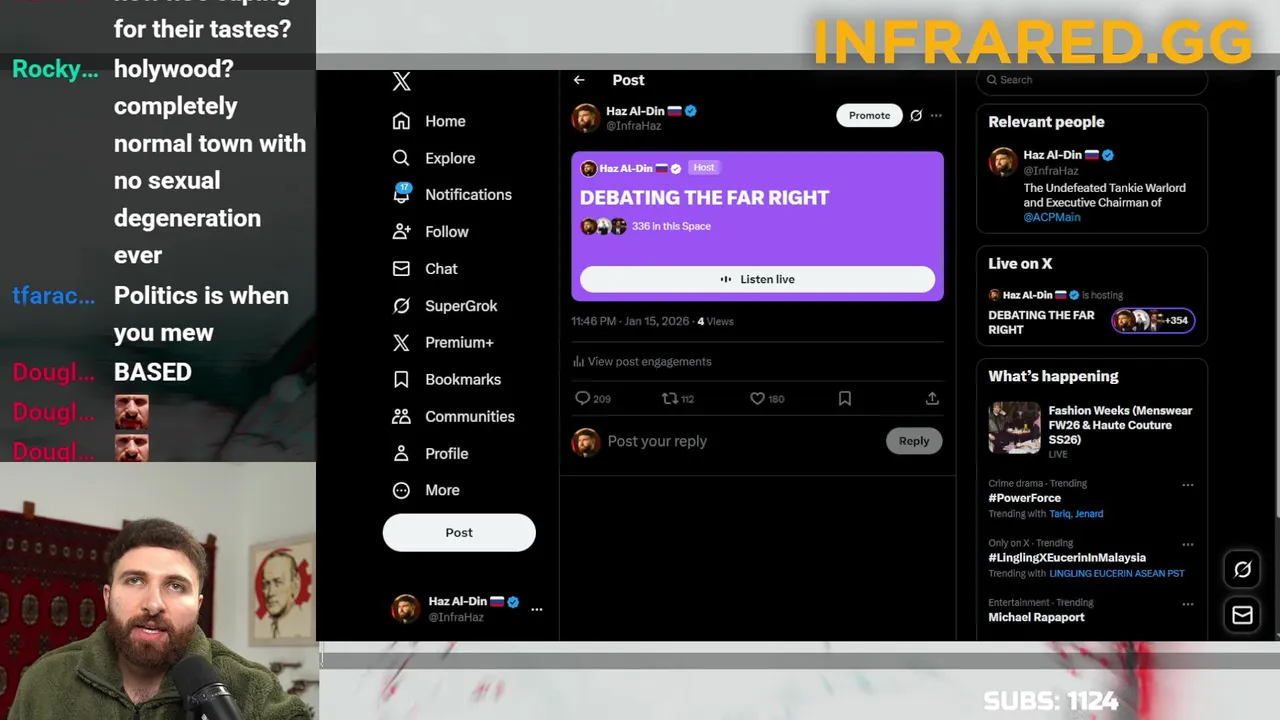Click the Tariq, Jenard trending link
Screen dimensions: 1280x720
pos(1076,514)
